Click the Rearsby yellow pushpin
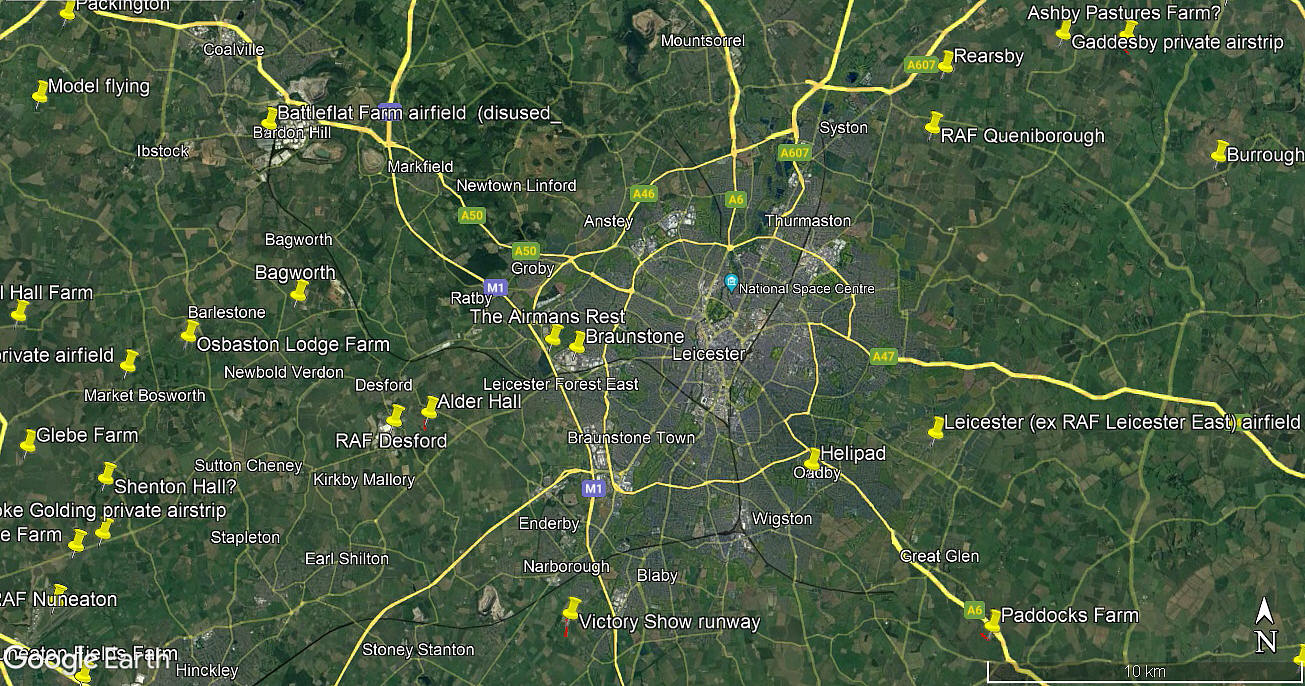1305x686 pixels. 946,62
